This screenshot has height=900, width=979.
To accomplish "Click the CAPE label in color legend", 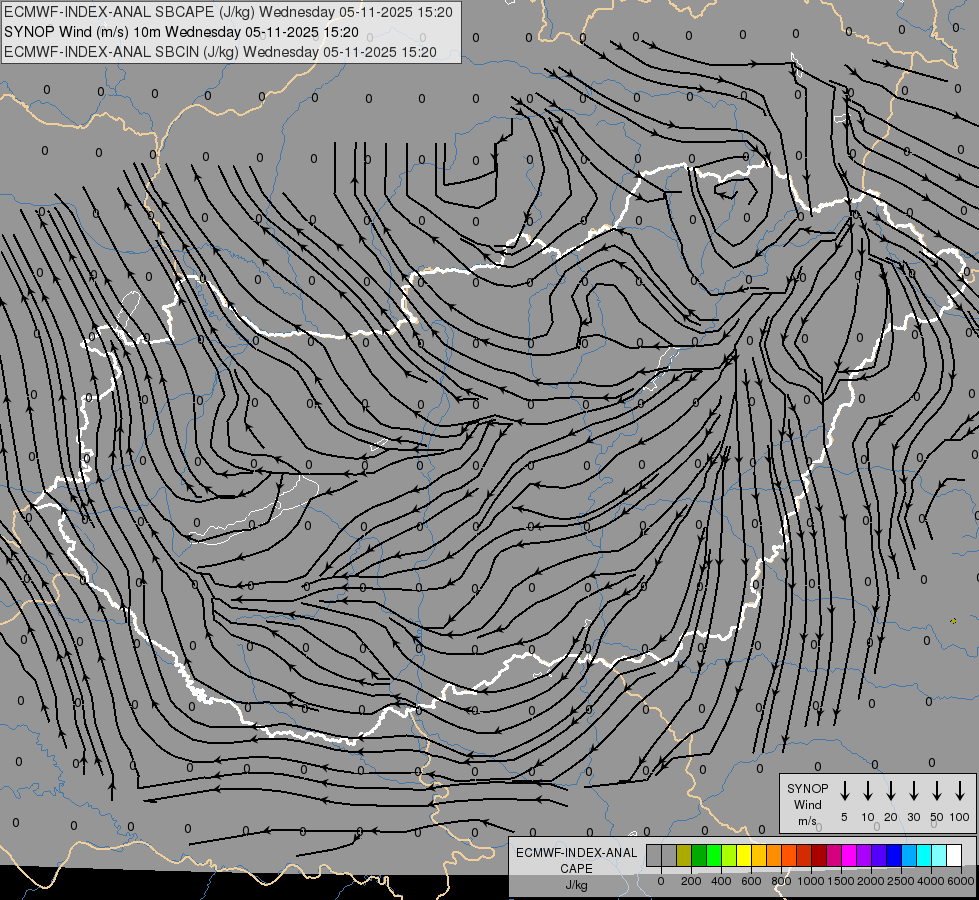I will pyautogui.click(x=576, y=869).
